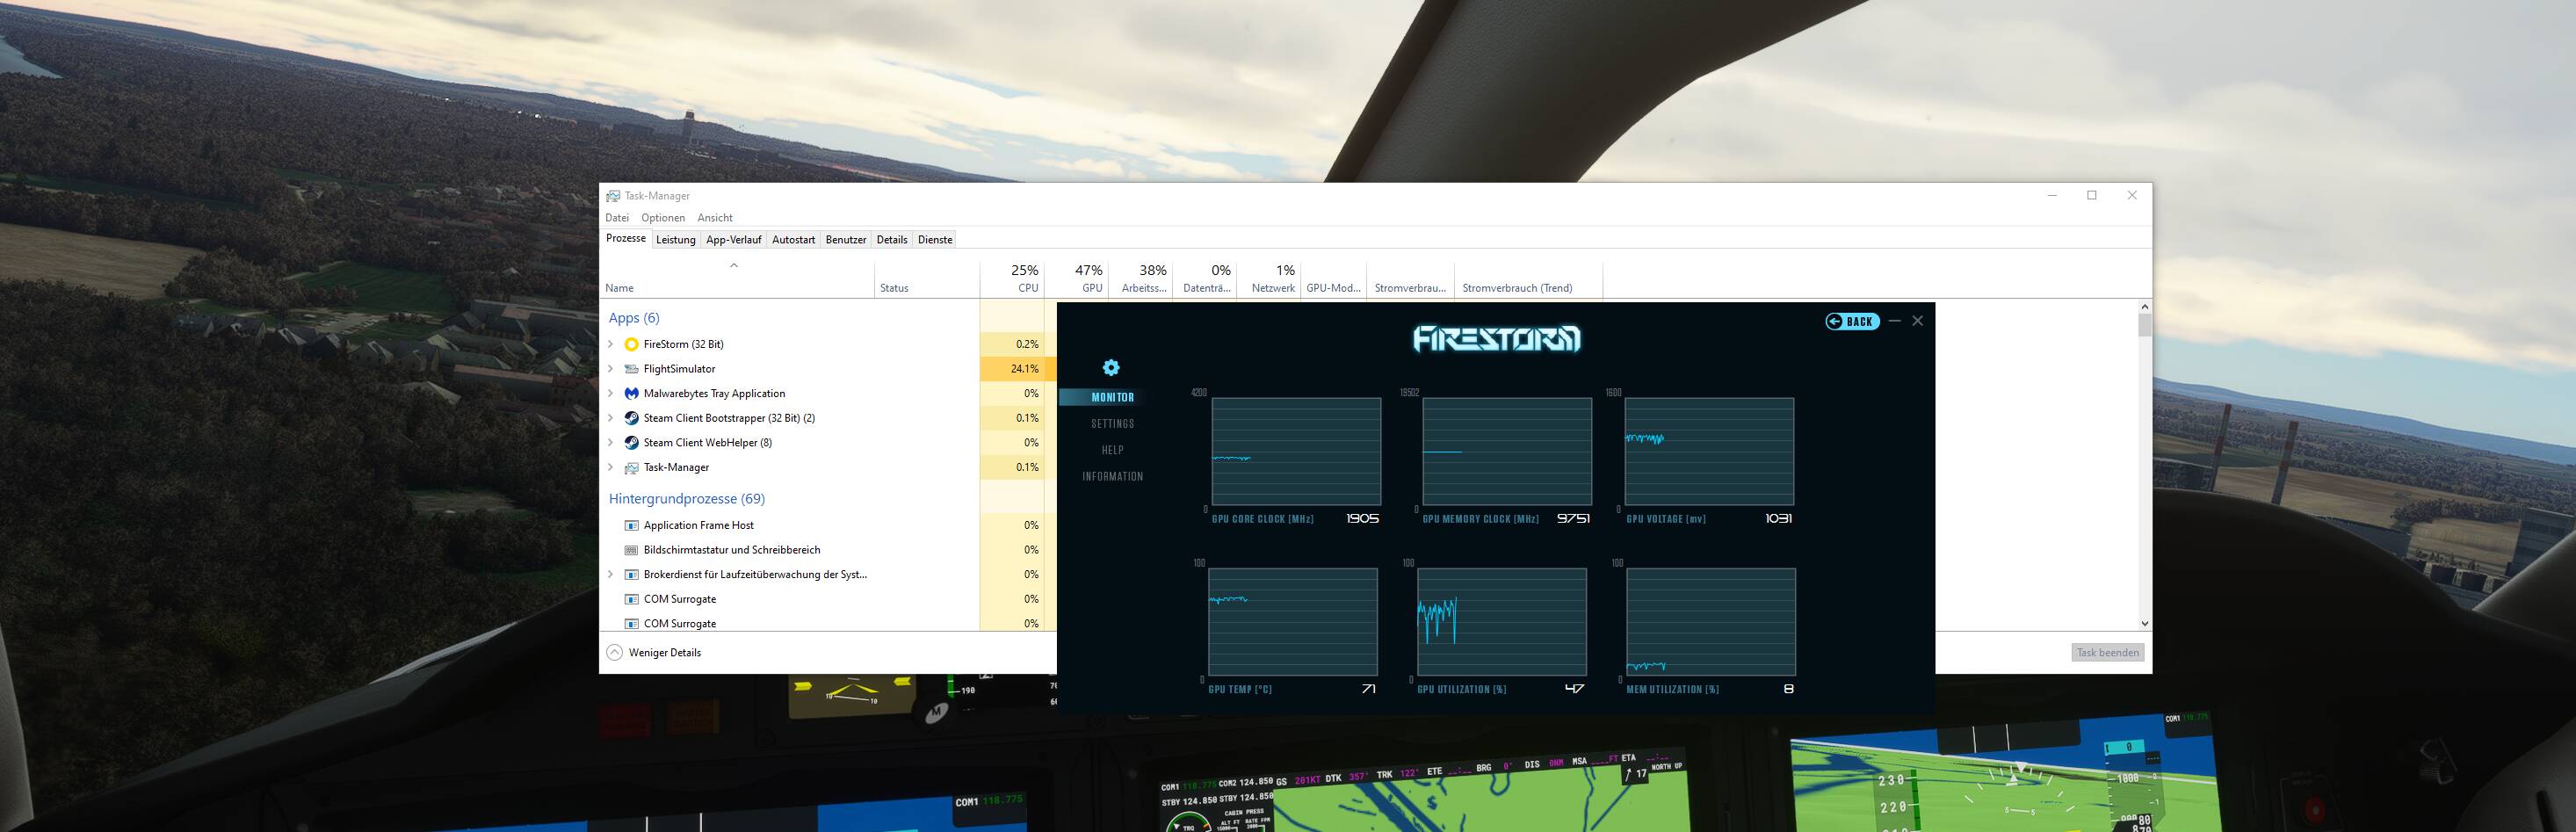The image size is (2576, 832).
Task: Switch to the Details tab
Action: (891, 240)
